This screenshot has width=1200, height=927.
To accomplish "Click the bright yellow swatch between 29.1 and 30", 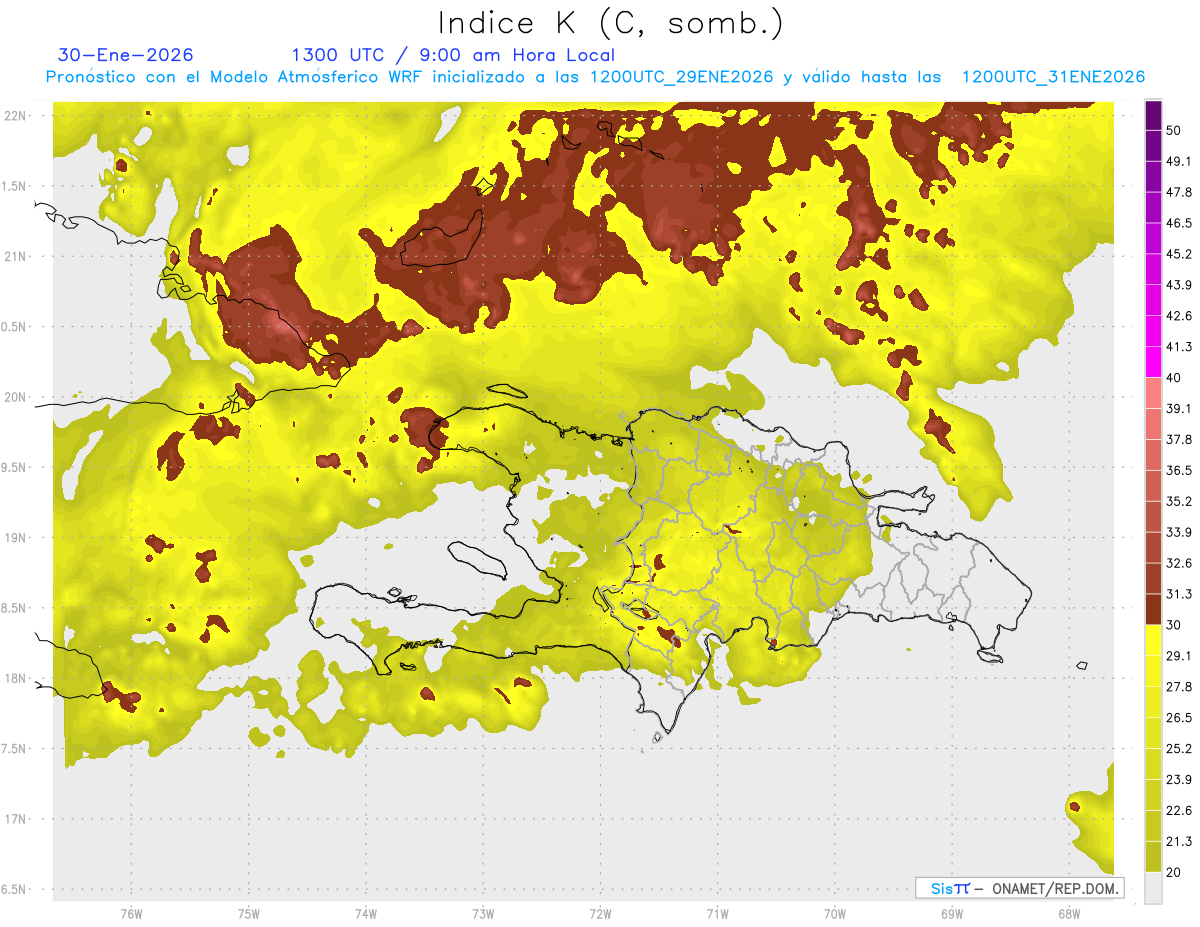I will 1153,640.
